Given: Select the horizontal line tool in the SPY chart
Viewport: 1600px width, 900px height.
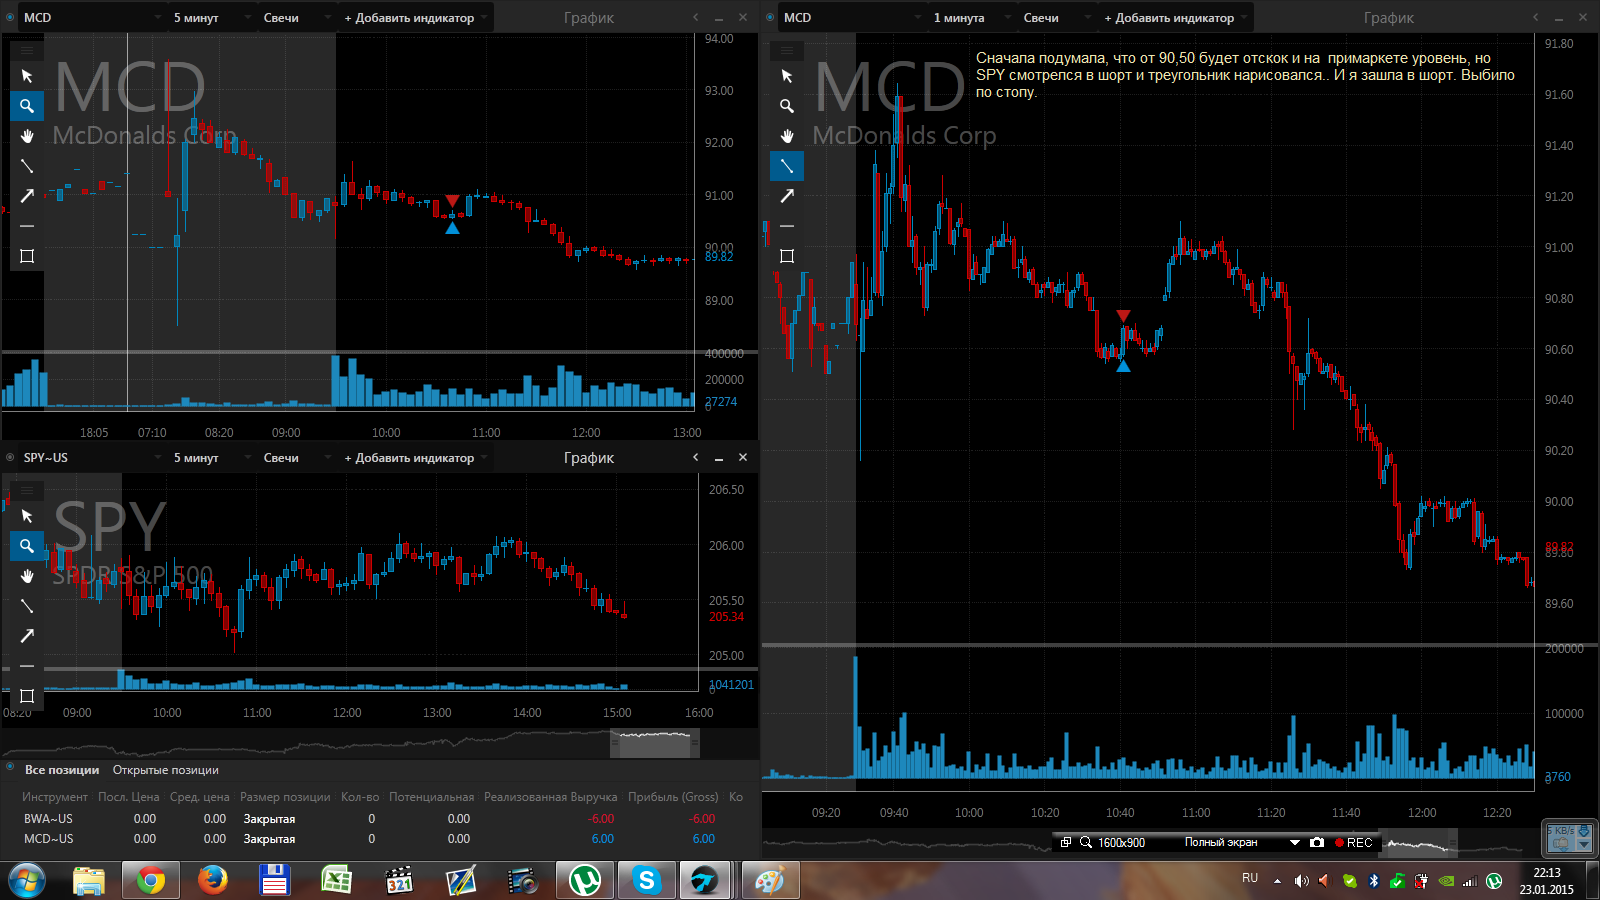Looking at the screenshot, I should coord(27,666).
